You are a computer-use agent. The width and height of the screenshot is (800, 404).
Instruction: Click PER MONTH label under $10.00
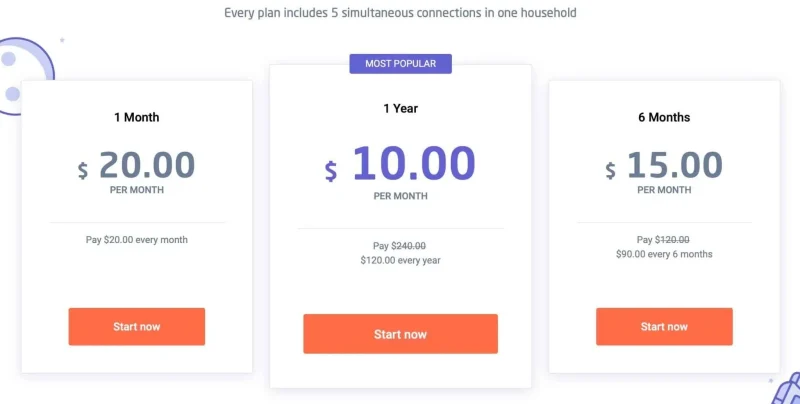[x=400, y=196]
